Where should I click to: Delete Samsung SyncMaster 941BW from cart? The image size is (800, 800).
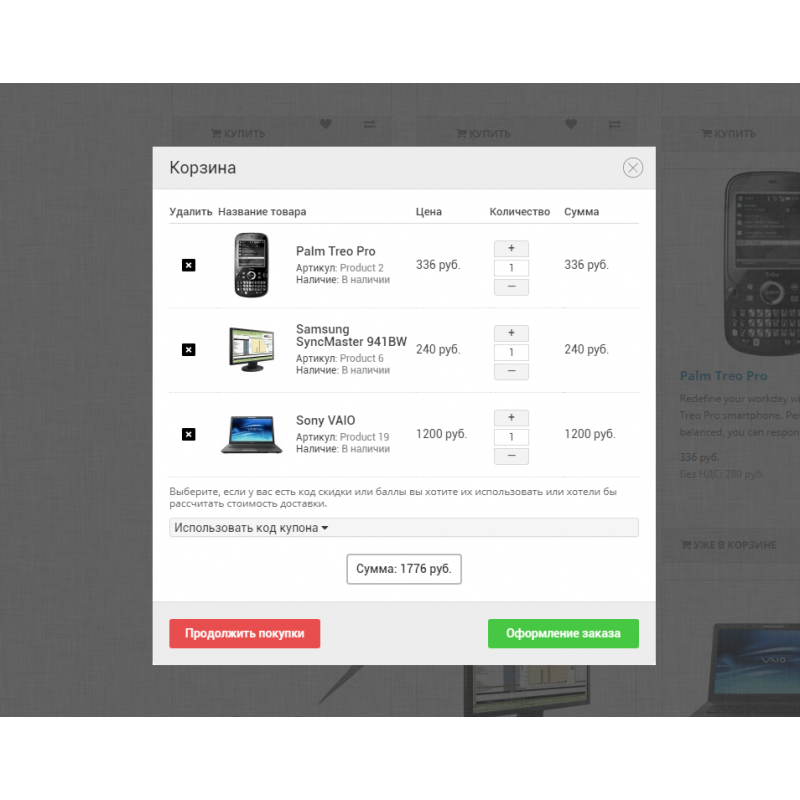188,349
